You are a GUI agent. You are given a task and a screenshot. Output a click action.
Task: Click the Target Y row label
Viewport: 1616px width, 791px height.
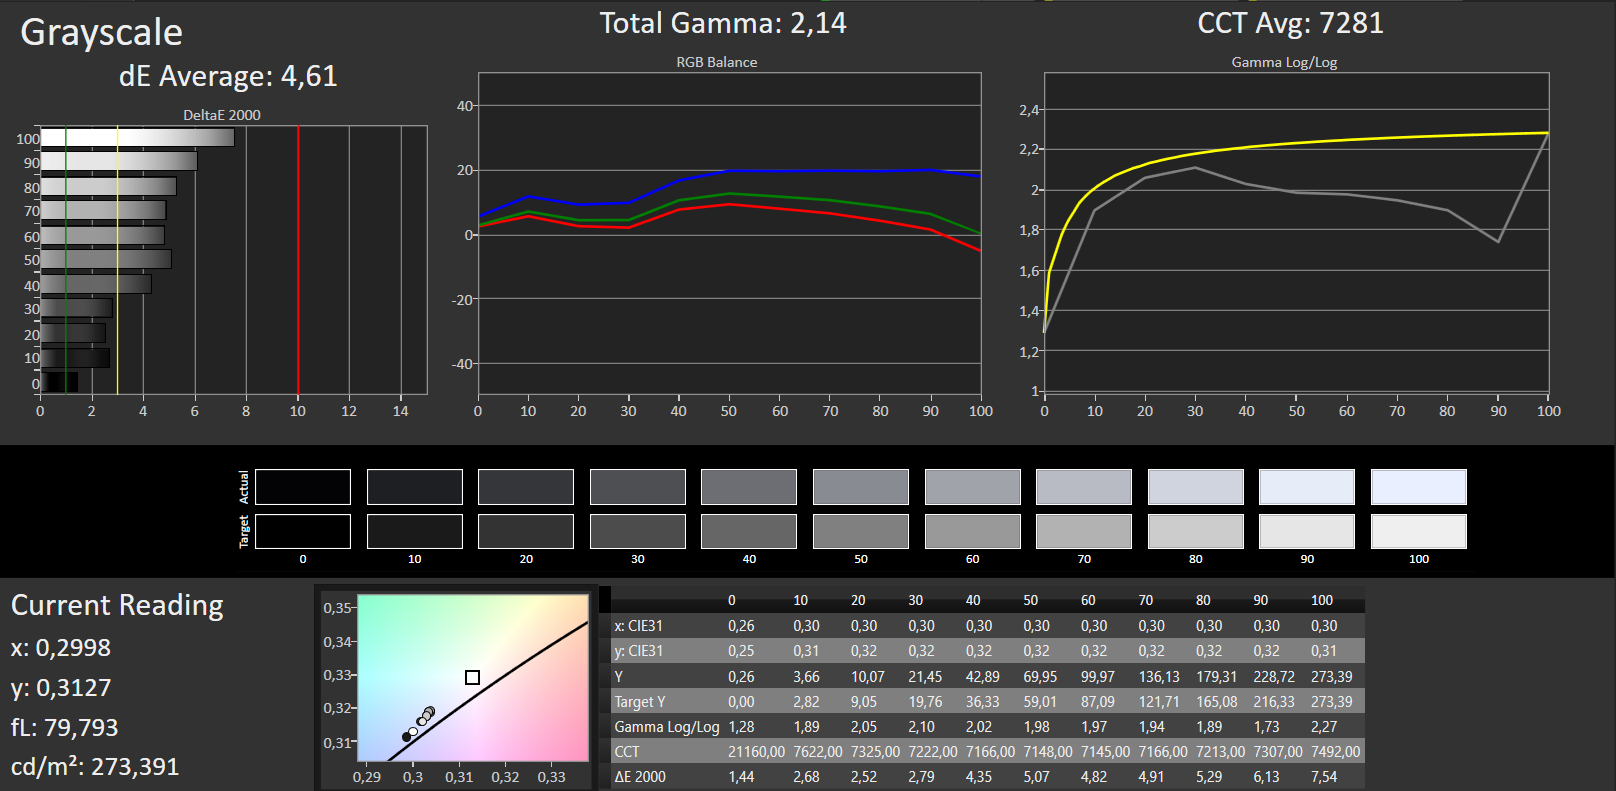(x=640, y=702)
